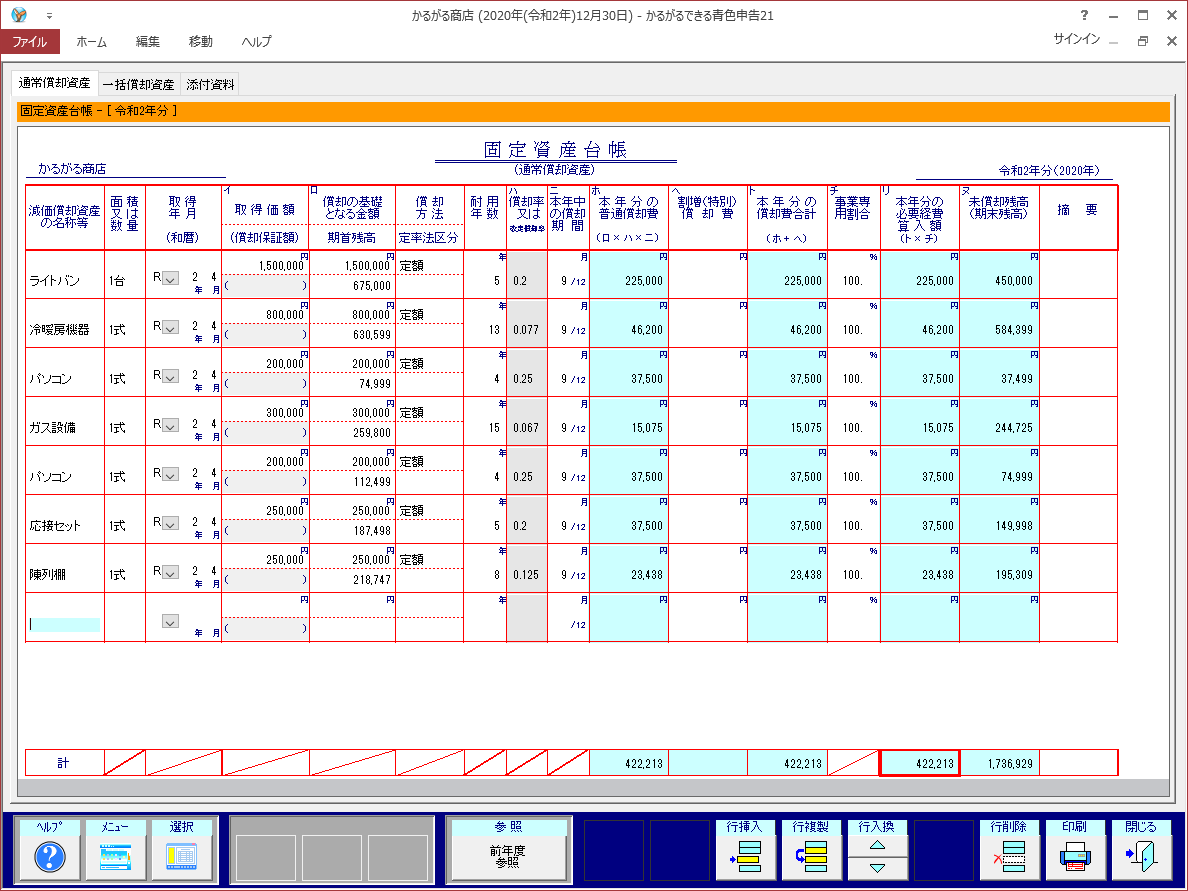The height and width of the screenshot is (891, 1188).
Task: Click the highlighted 422,213 total expense cell
Action: (920, 763)
